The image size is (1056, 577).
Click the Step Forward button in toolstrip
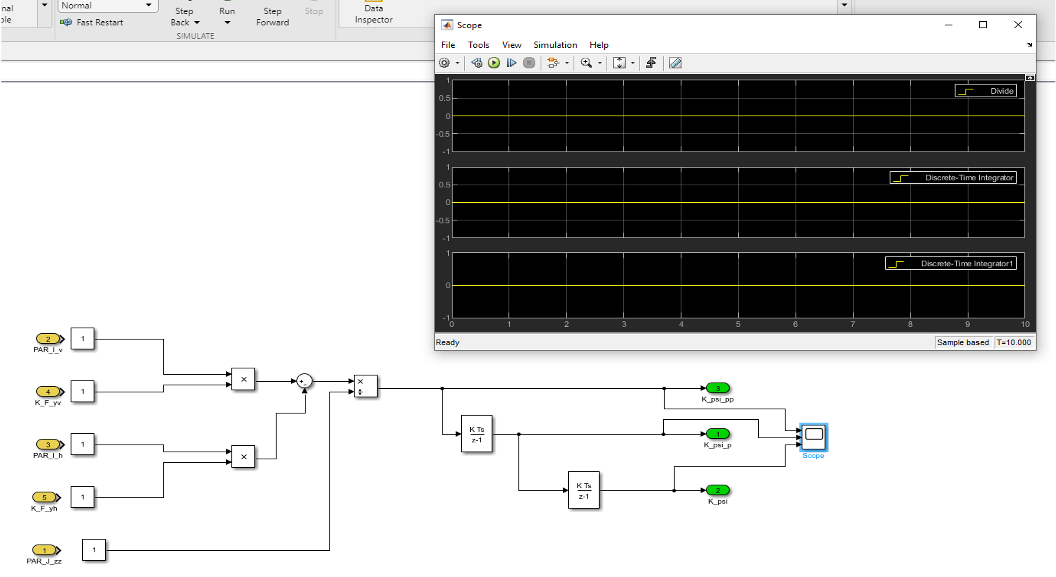(272, 16)
